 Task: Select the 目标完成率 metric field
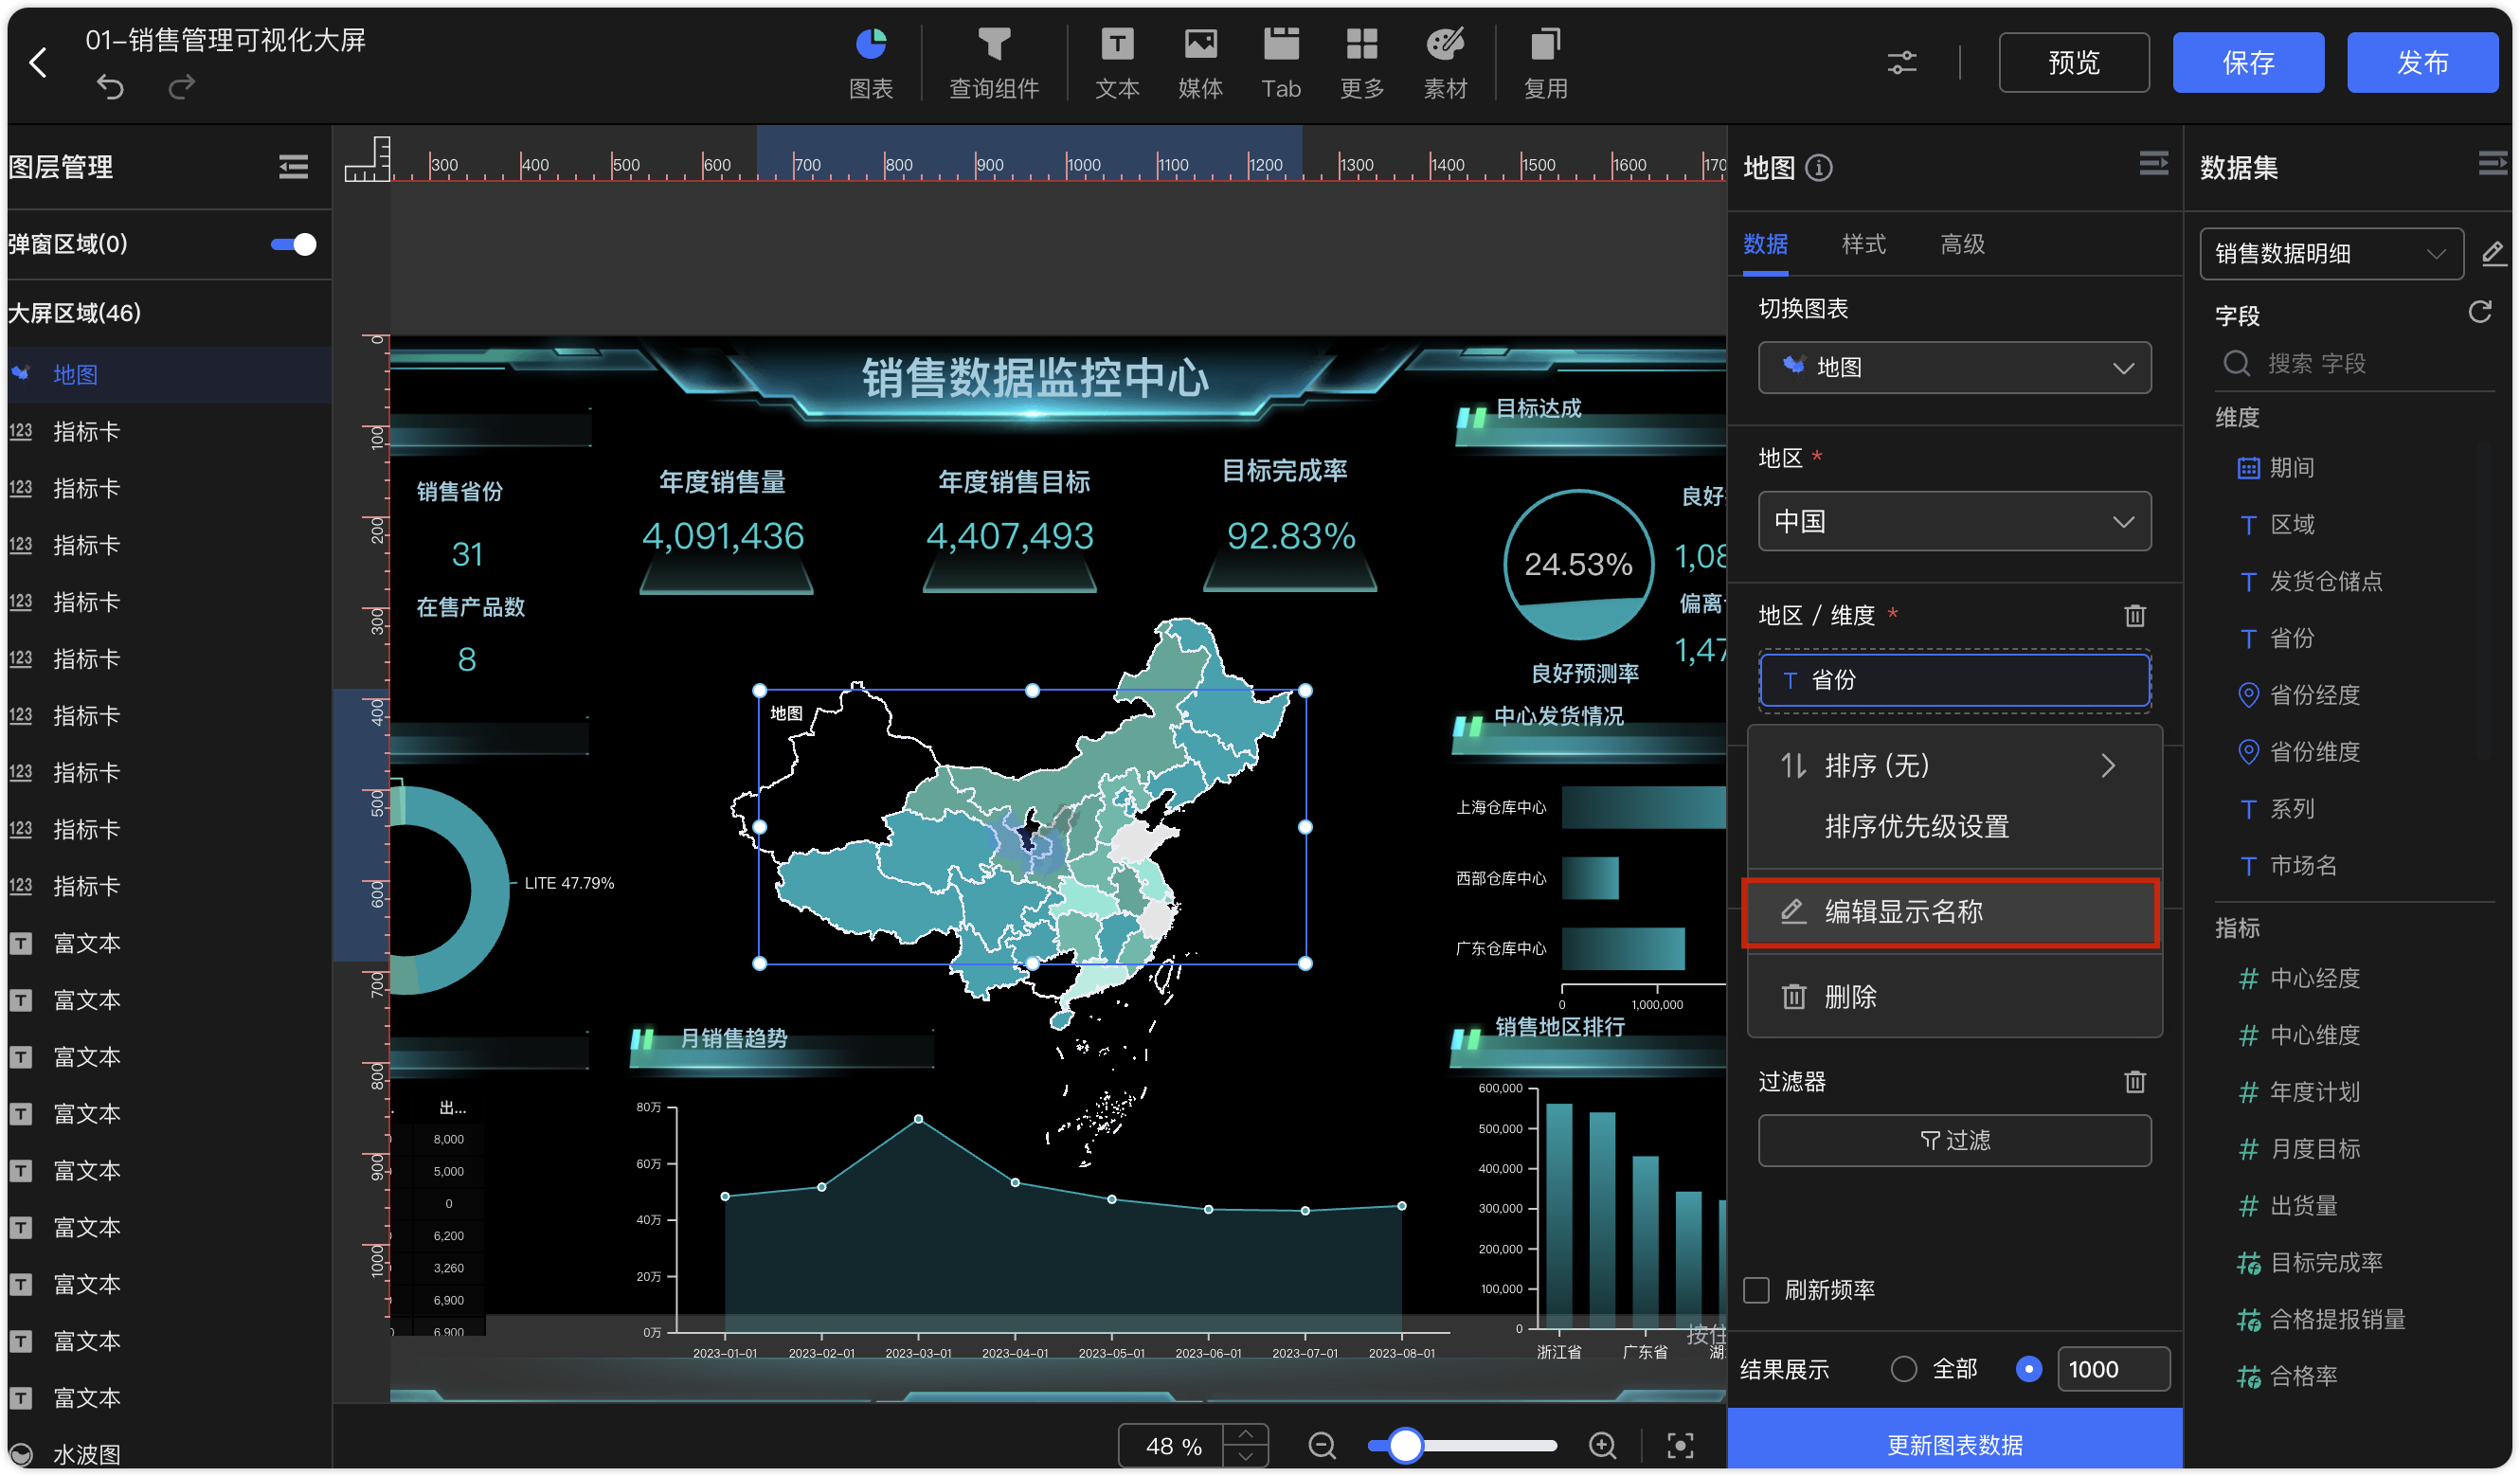[2324, 1262]
